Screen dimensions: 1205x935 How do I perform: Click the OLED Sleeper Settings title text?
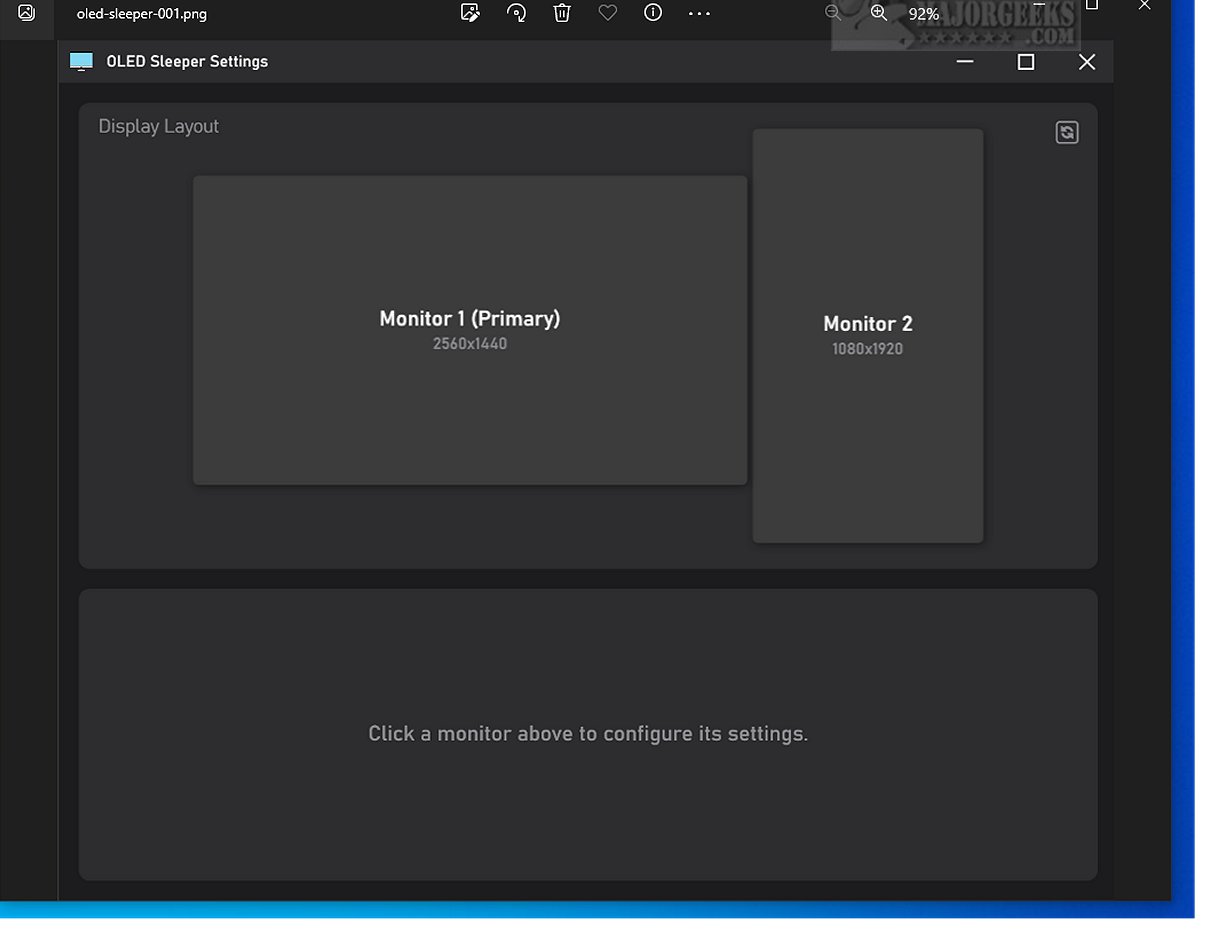[187, 62]
